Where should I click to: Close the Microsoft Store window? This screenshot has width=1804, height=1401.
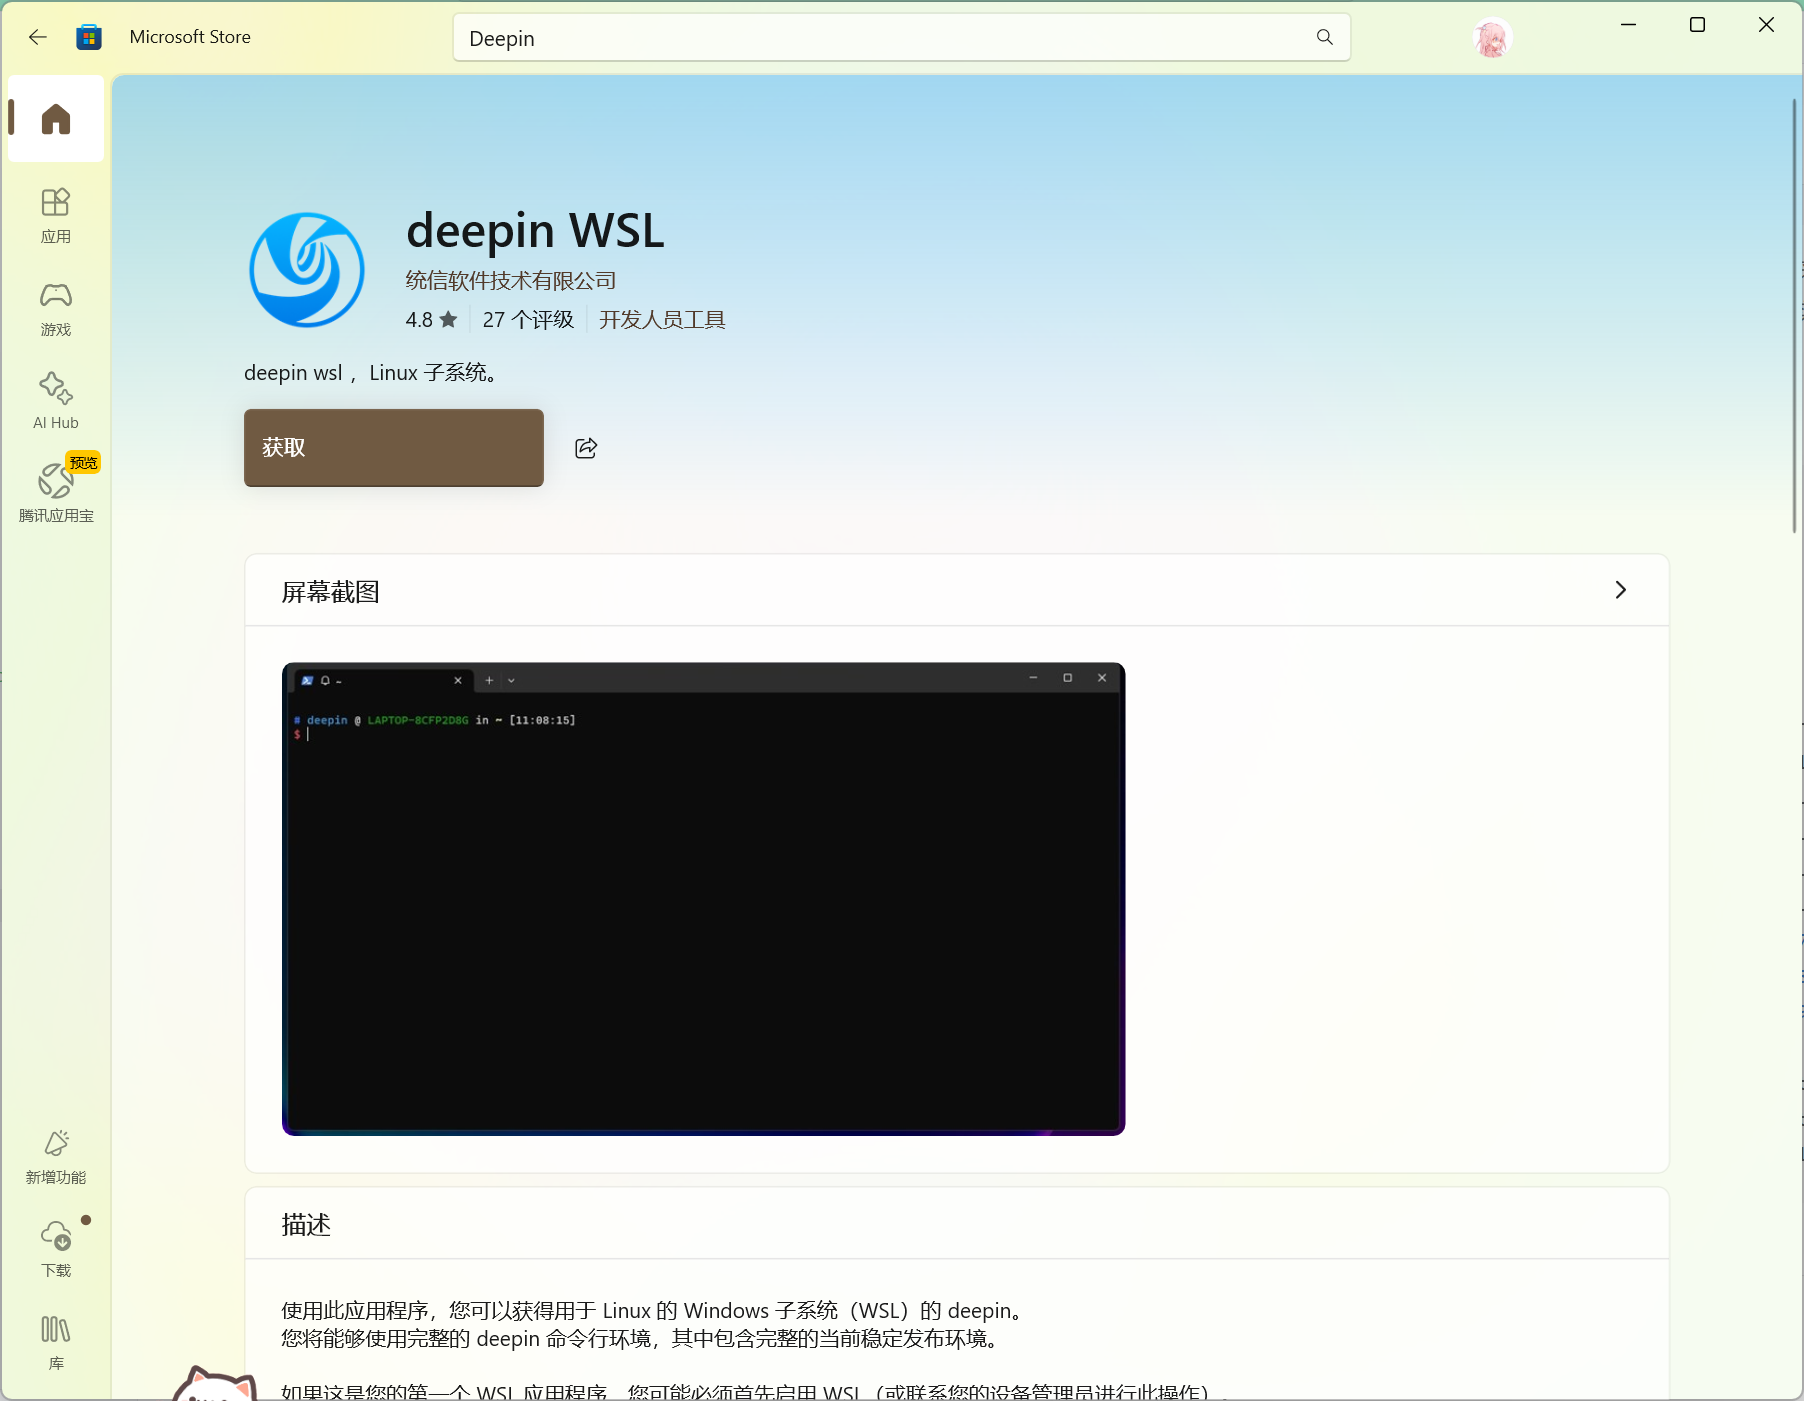click(x=1766, y=25)
